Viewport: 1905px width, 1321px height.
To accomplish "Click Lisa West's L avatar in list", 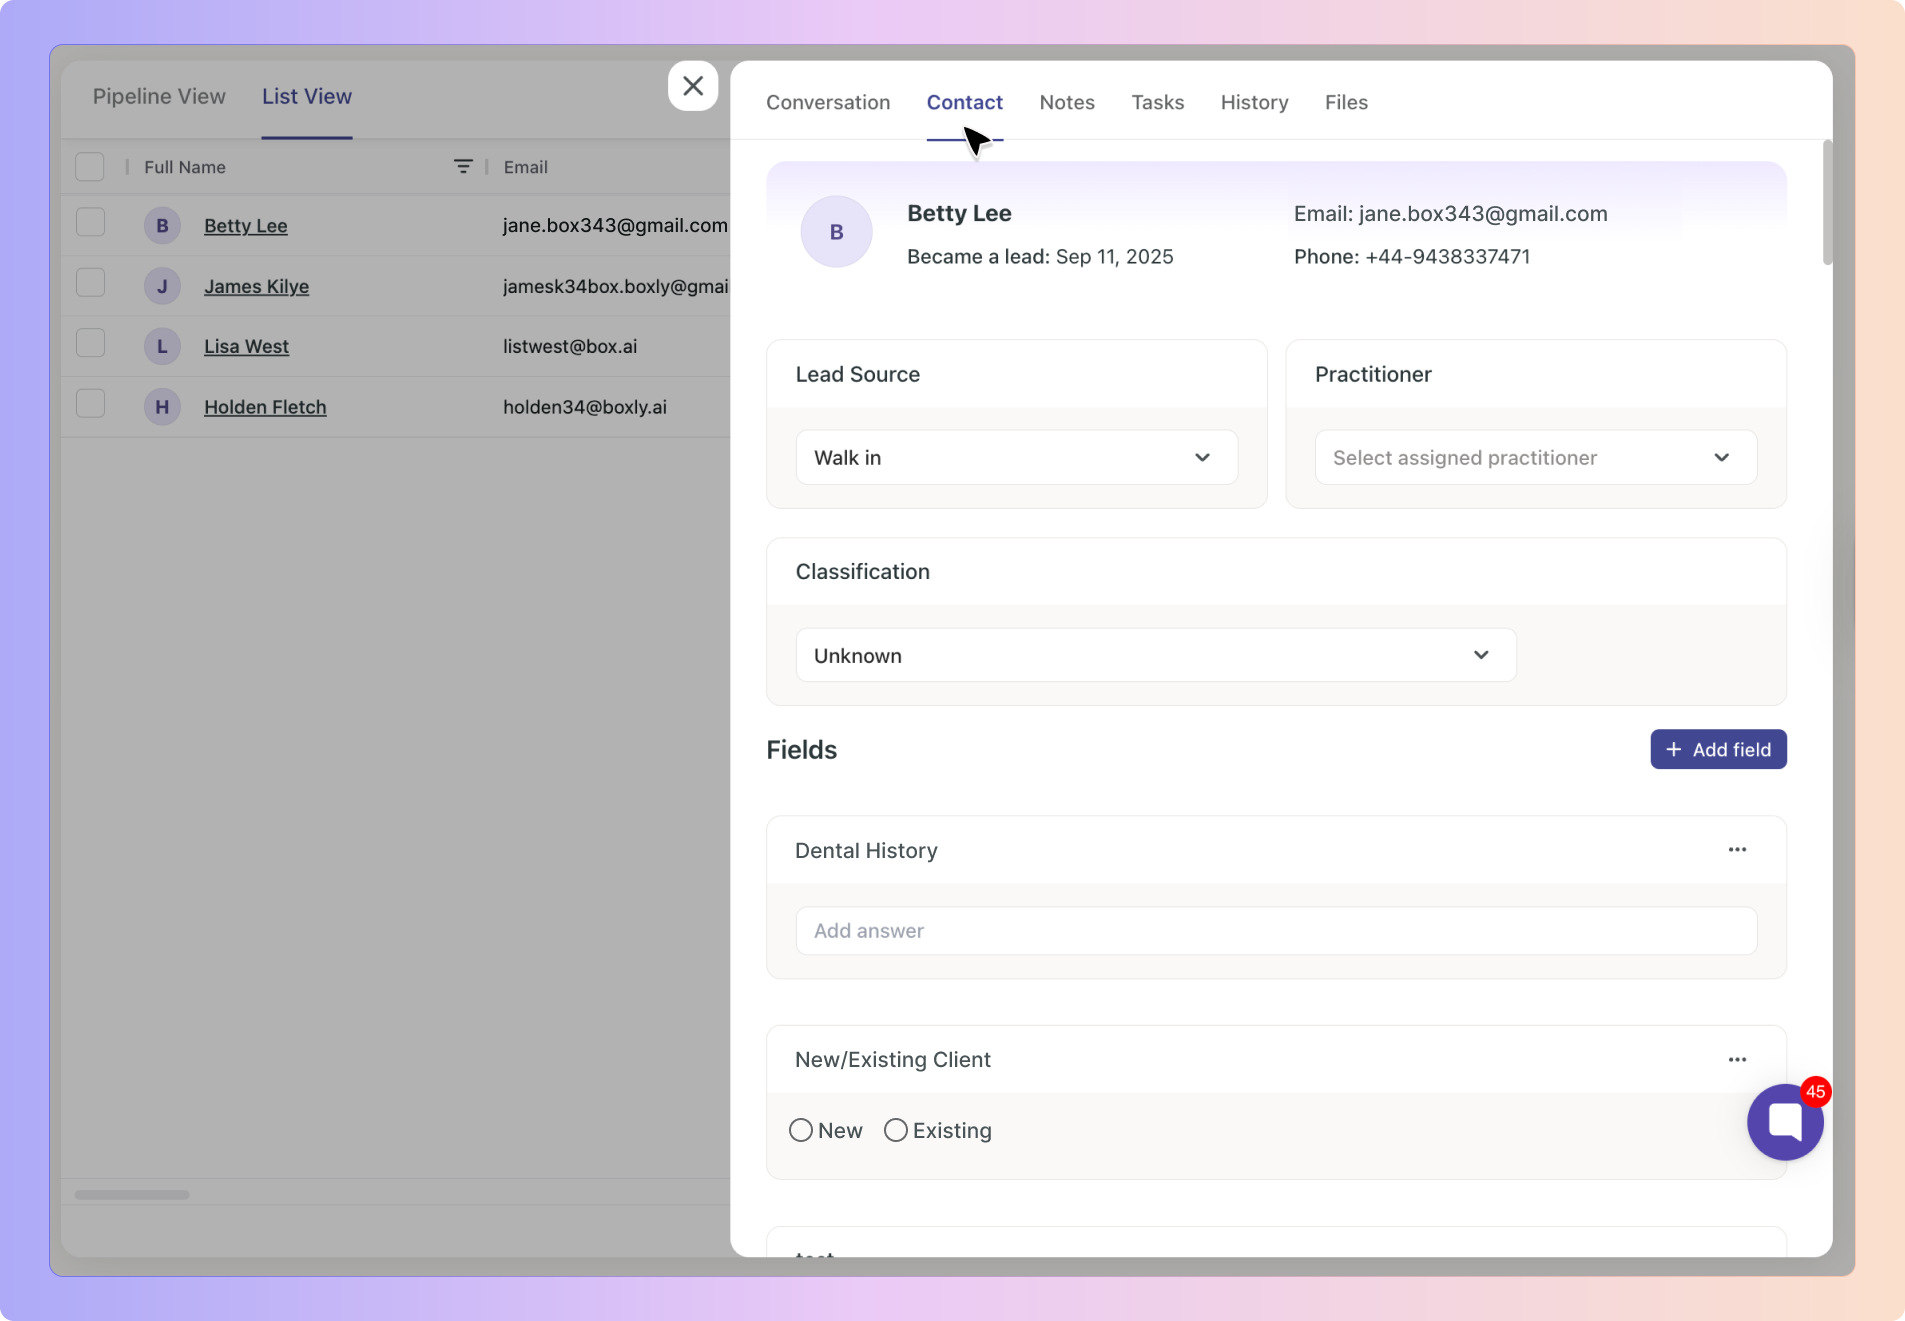I will [162, 347].
